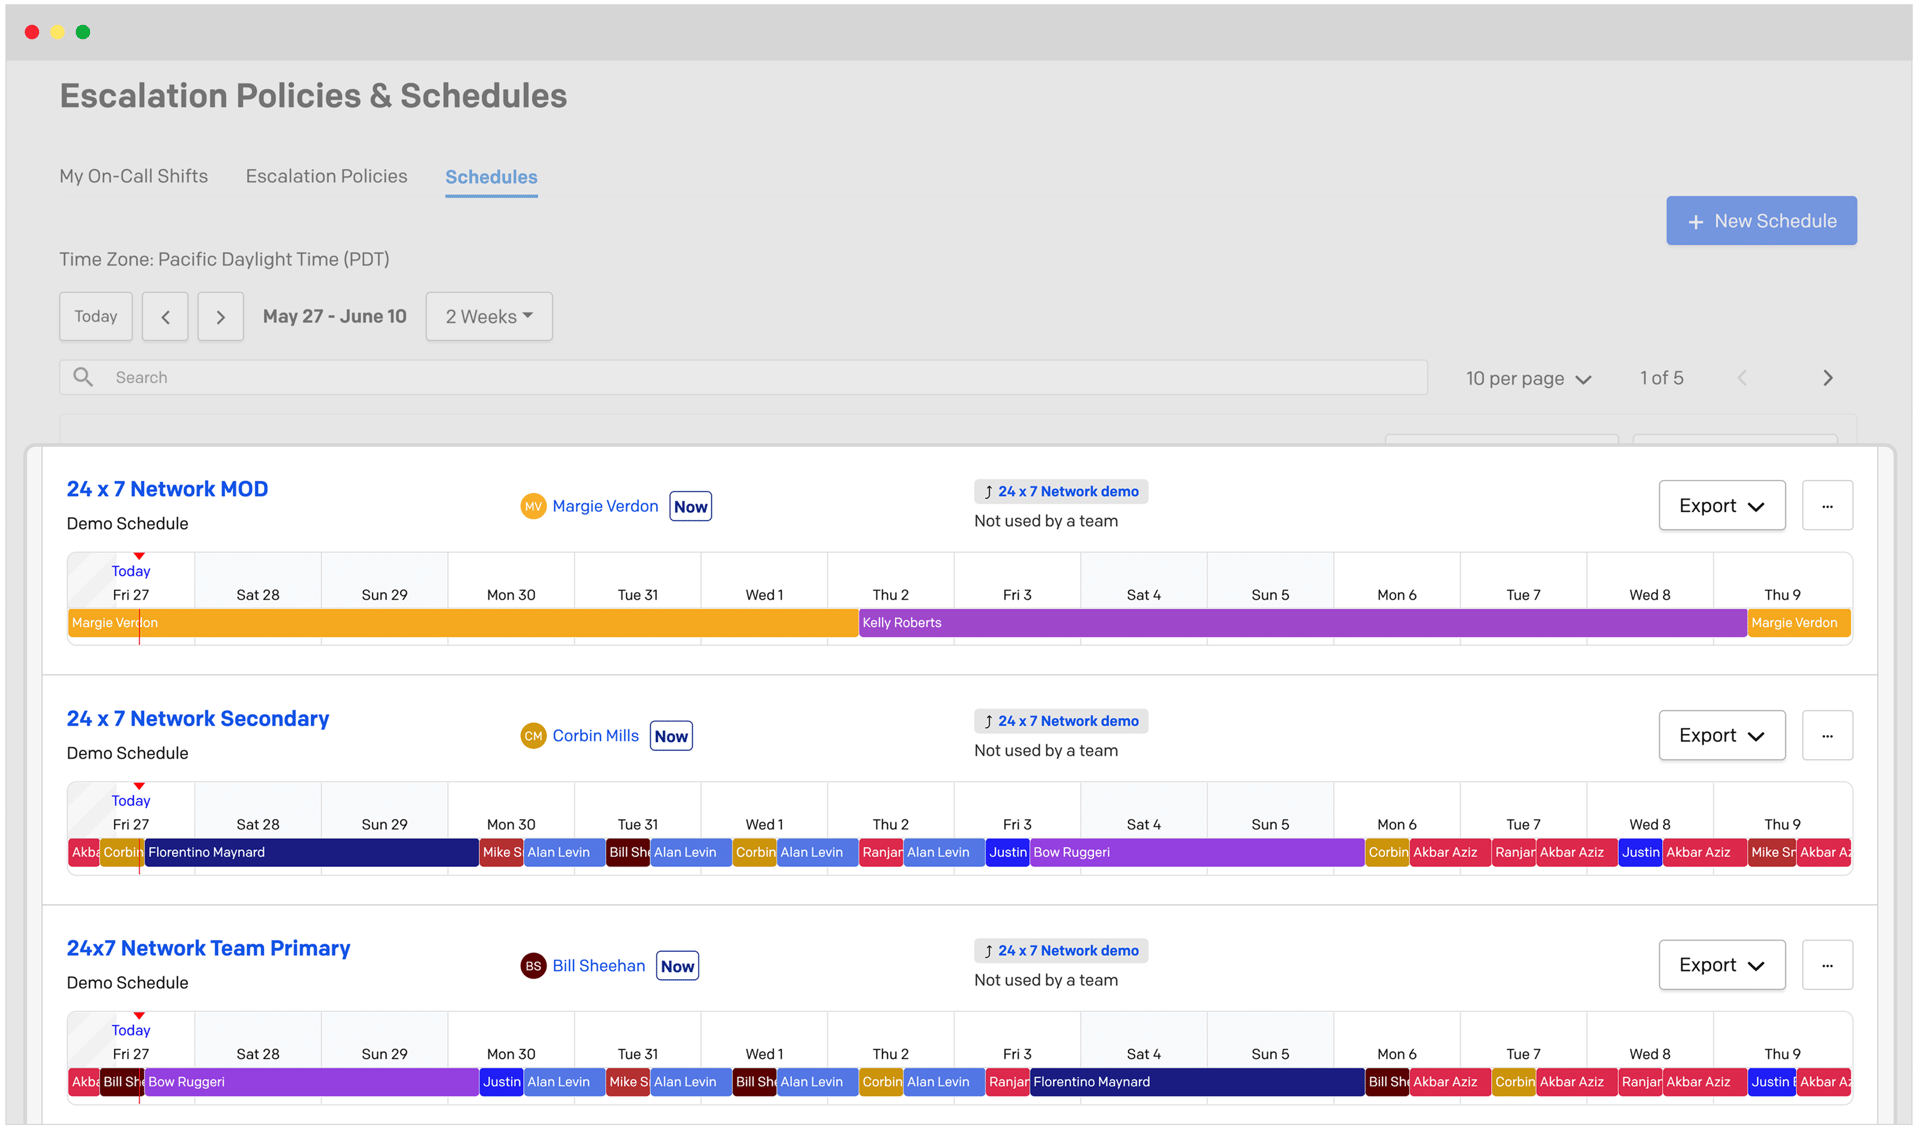Open the 24x7 Network Team Primary link
Viewport: 1920px width, 1131px height.
208,948
